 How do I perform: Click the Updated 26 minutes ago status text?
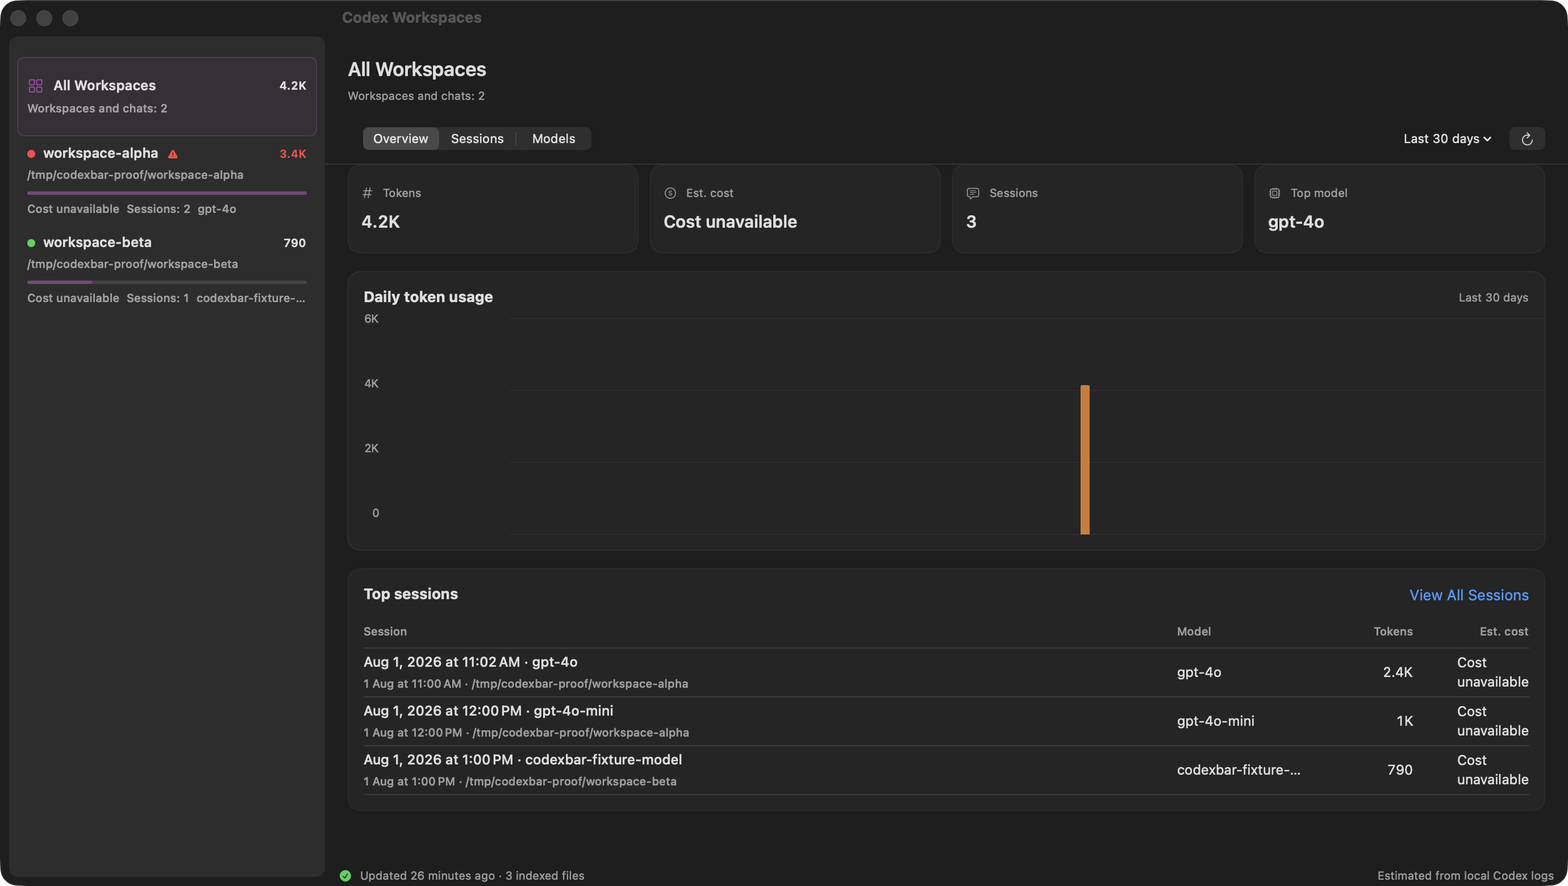[x=427, y=876]
